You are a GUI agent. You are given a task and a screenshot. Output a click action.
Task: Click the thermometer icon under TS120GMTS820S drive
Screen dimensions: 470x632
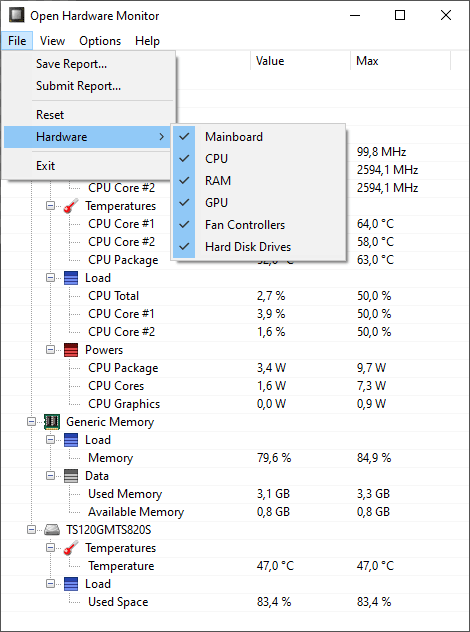71,548
